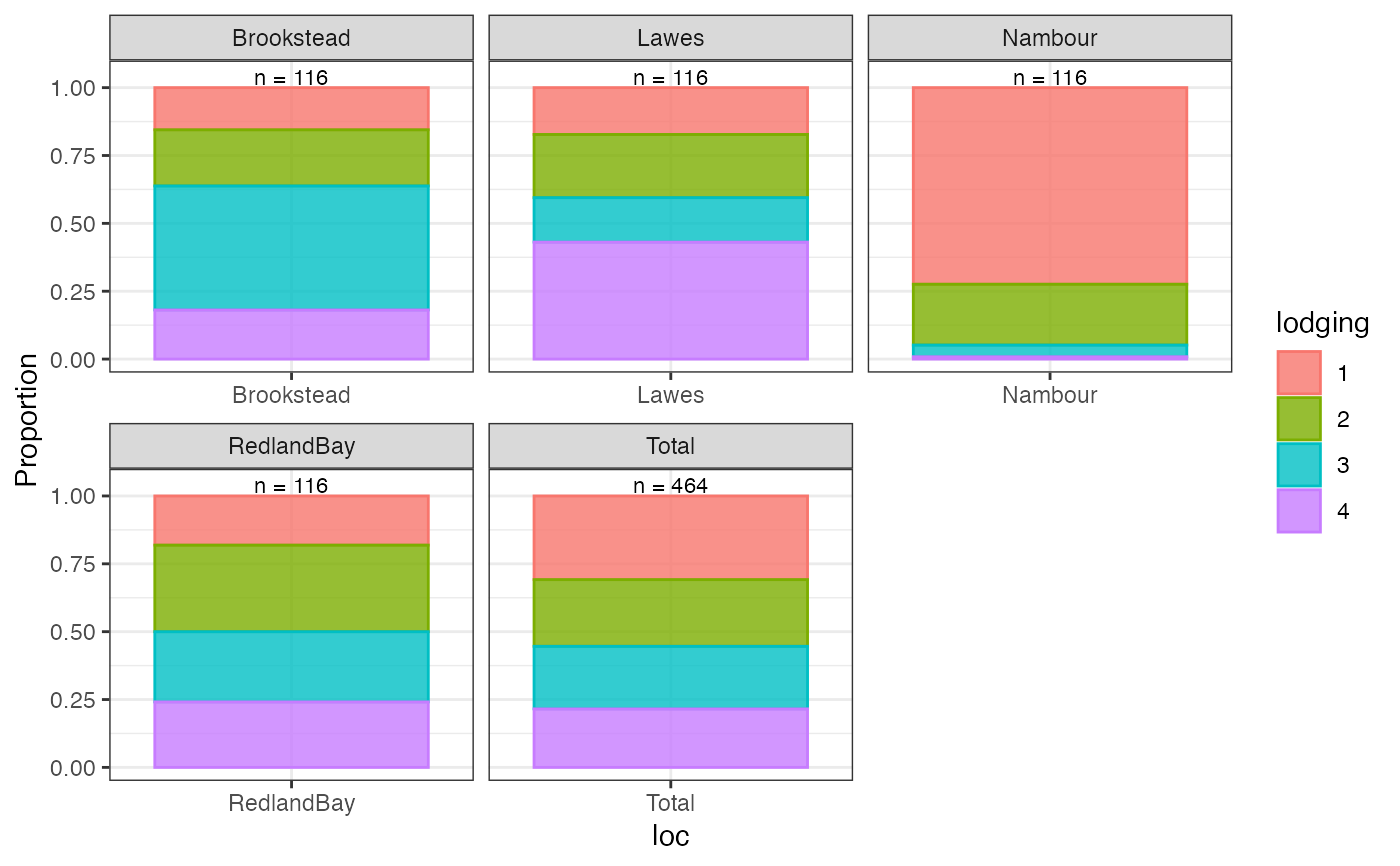1400x866 pixels.
Task: Click the purple lodging 4 legend swatch
Action: [1299, 511]
